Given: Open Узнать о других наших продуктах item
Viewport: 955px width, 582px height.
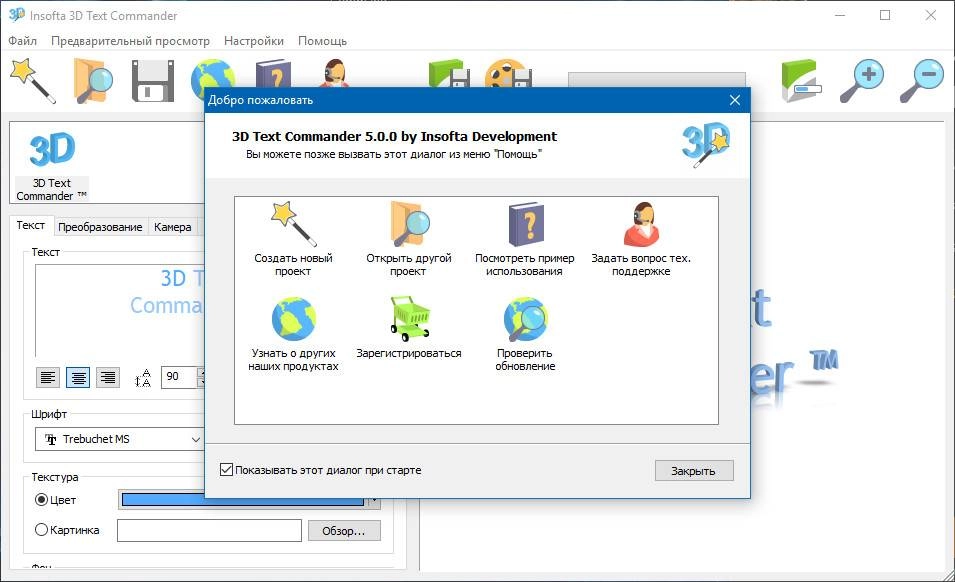Looking at the screenshot, I should 293,334.
